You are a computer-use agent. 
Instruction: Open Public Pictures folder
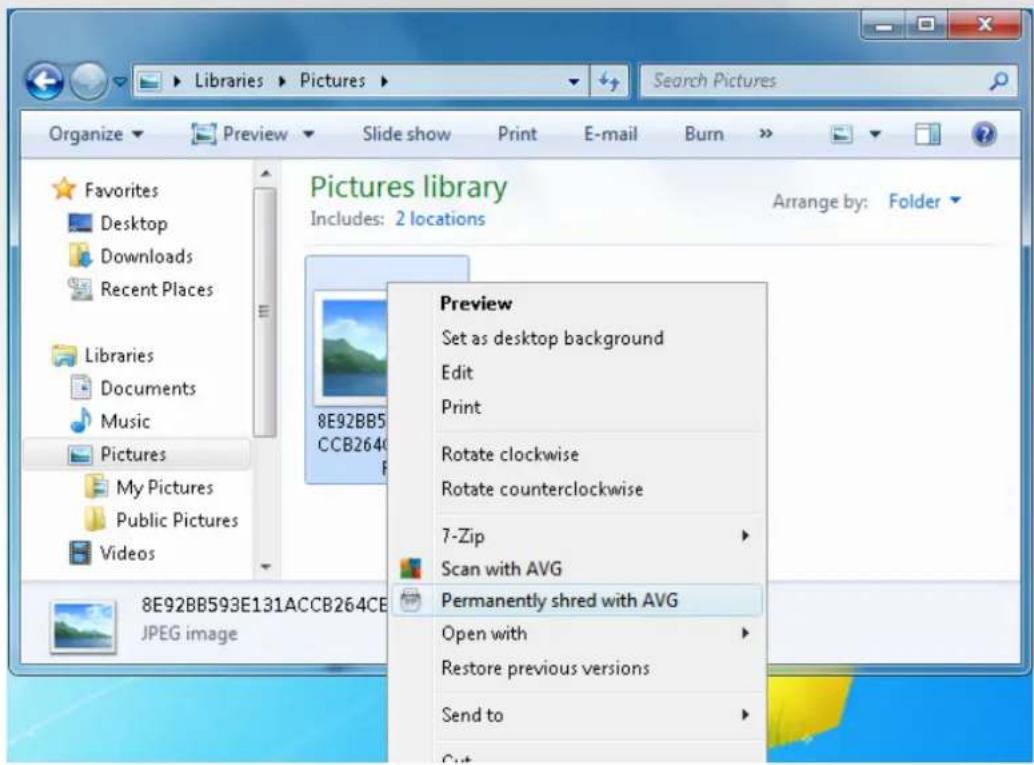point(177,520)
